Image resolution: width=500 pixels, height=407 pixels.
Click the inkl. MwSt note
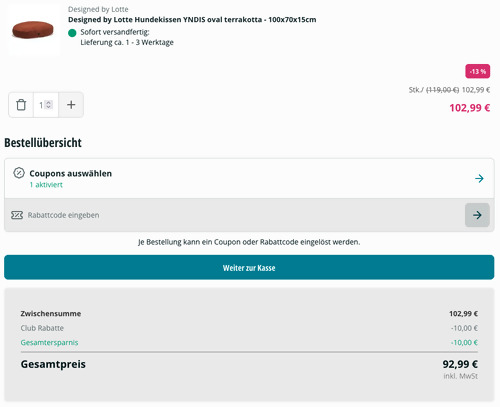point(460,376)
